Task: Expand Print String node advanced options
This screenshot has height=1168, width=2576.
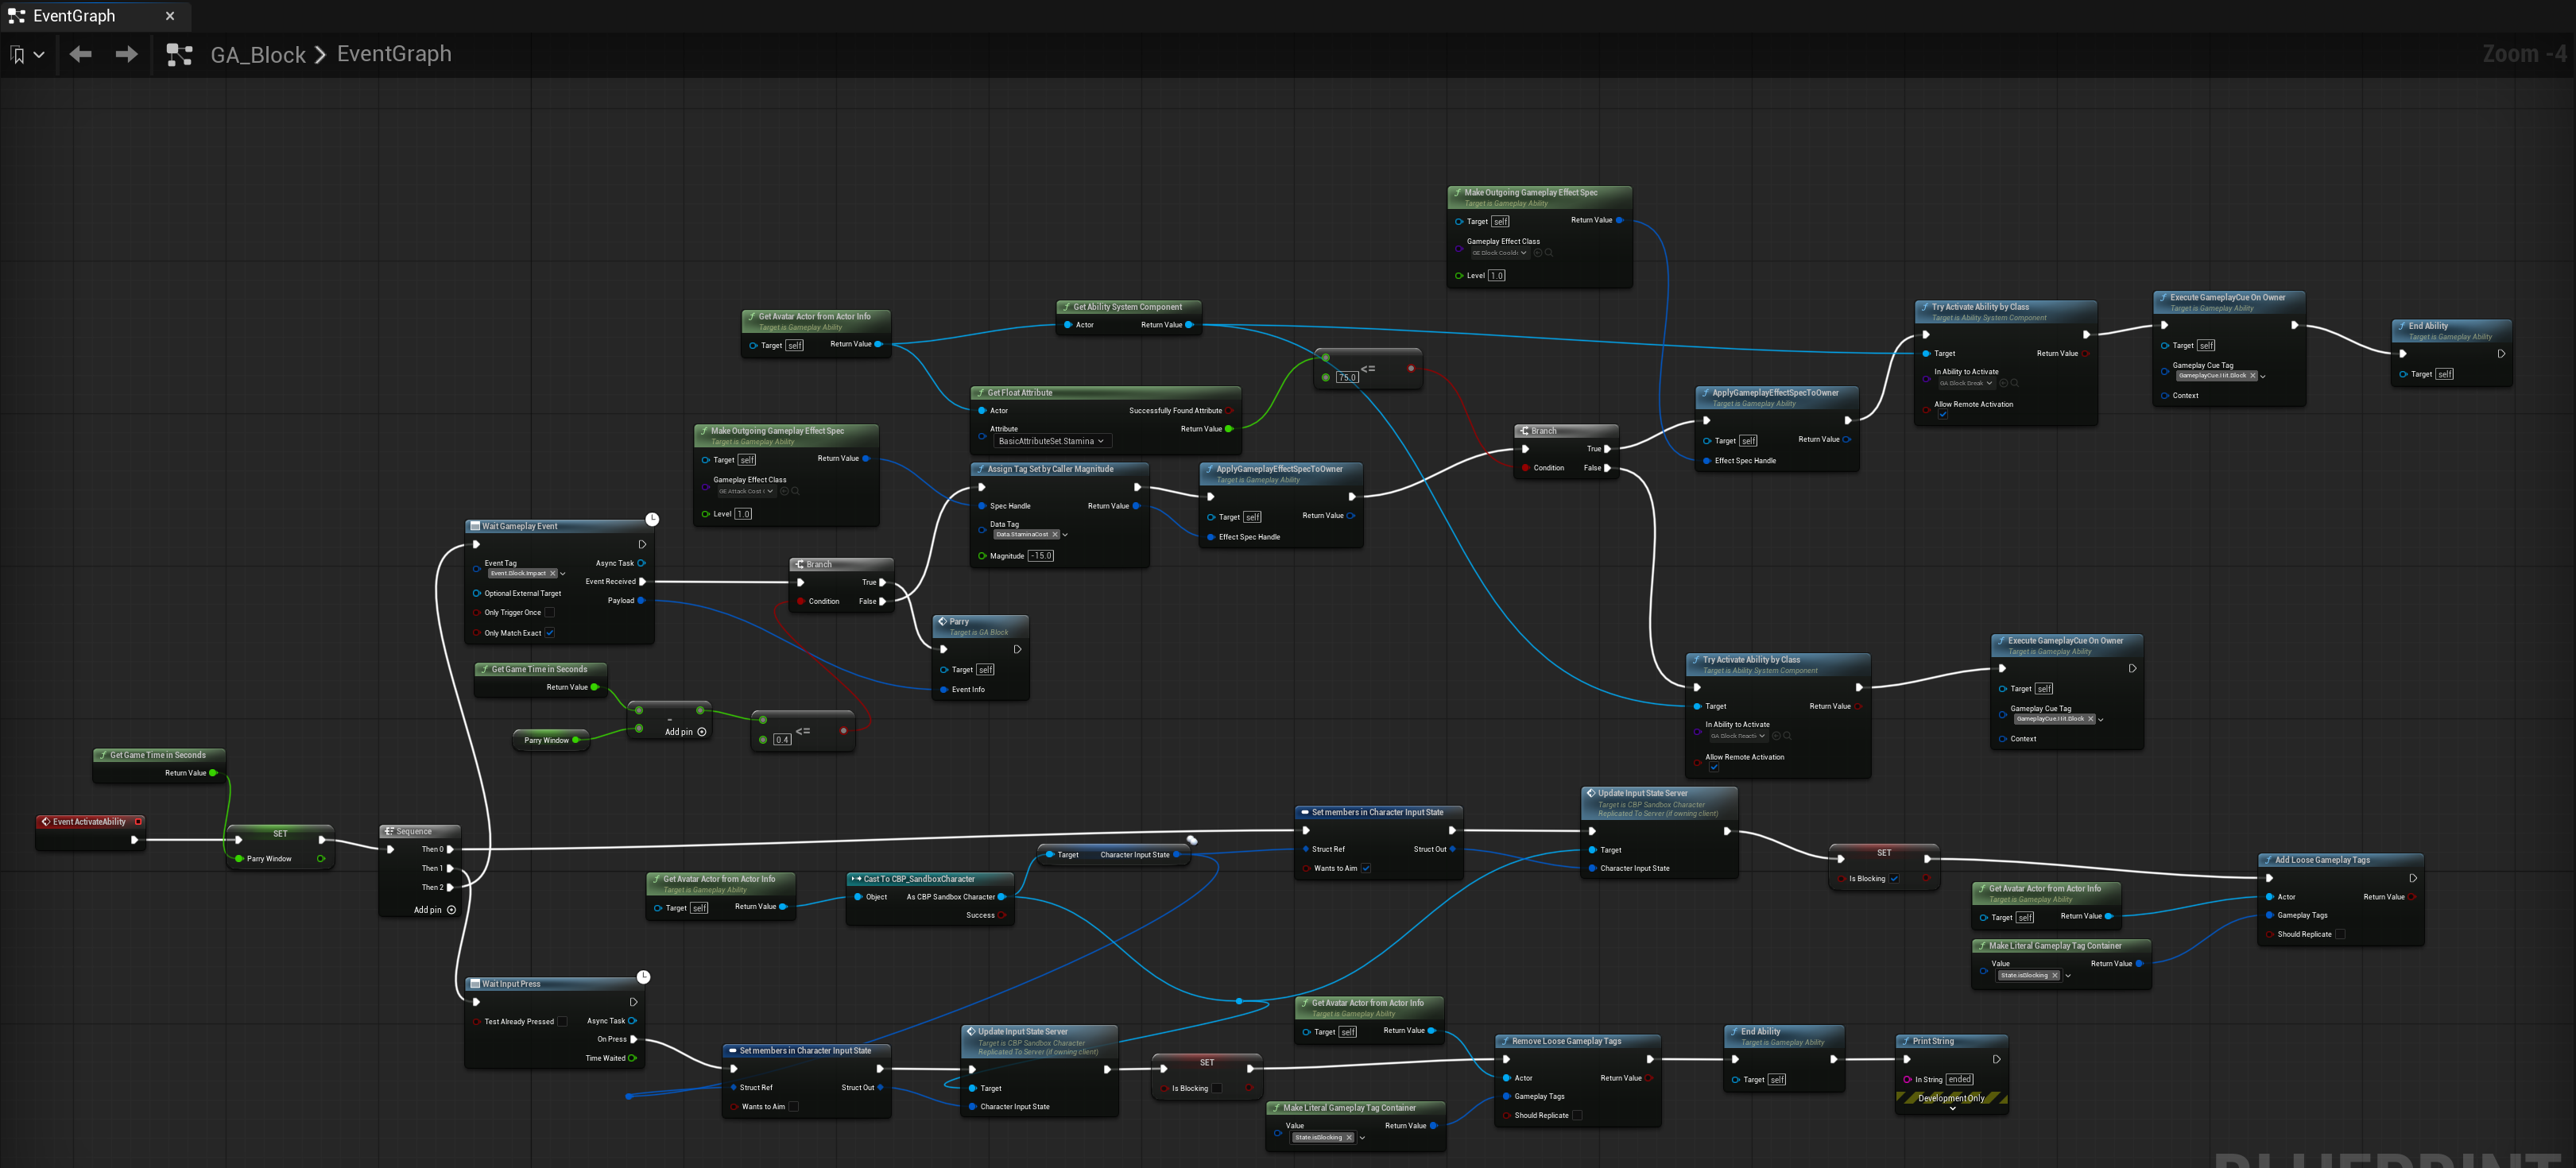Action: tap(1952, 1108)
